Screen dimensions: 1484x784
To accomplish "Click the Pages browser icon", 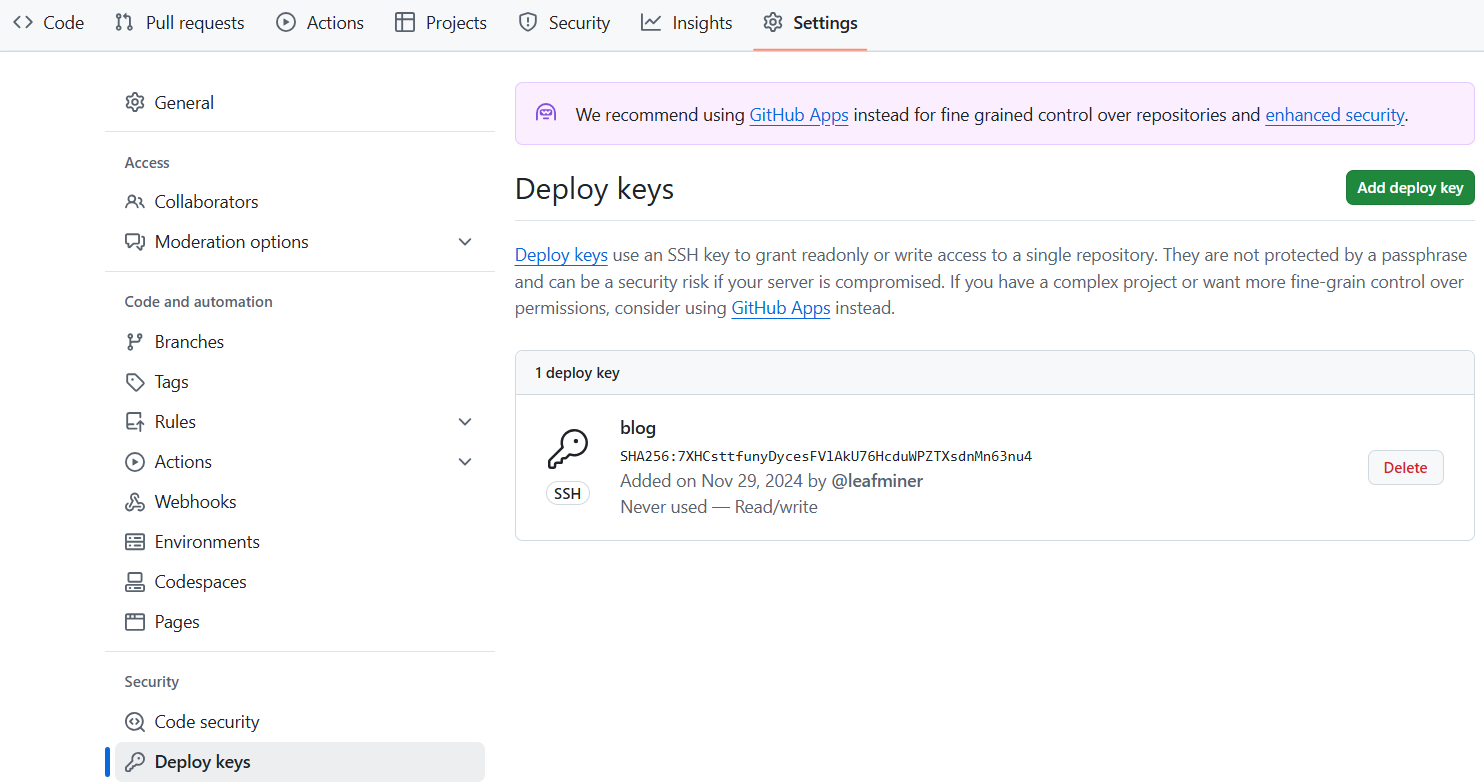I will click(x=134, y=622).
